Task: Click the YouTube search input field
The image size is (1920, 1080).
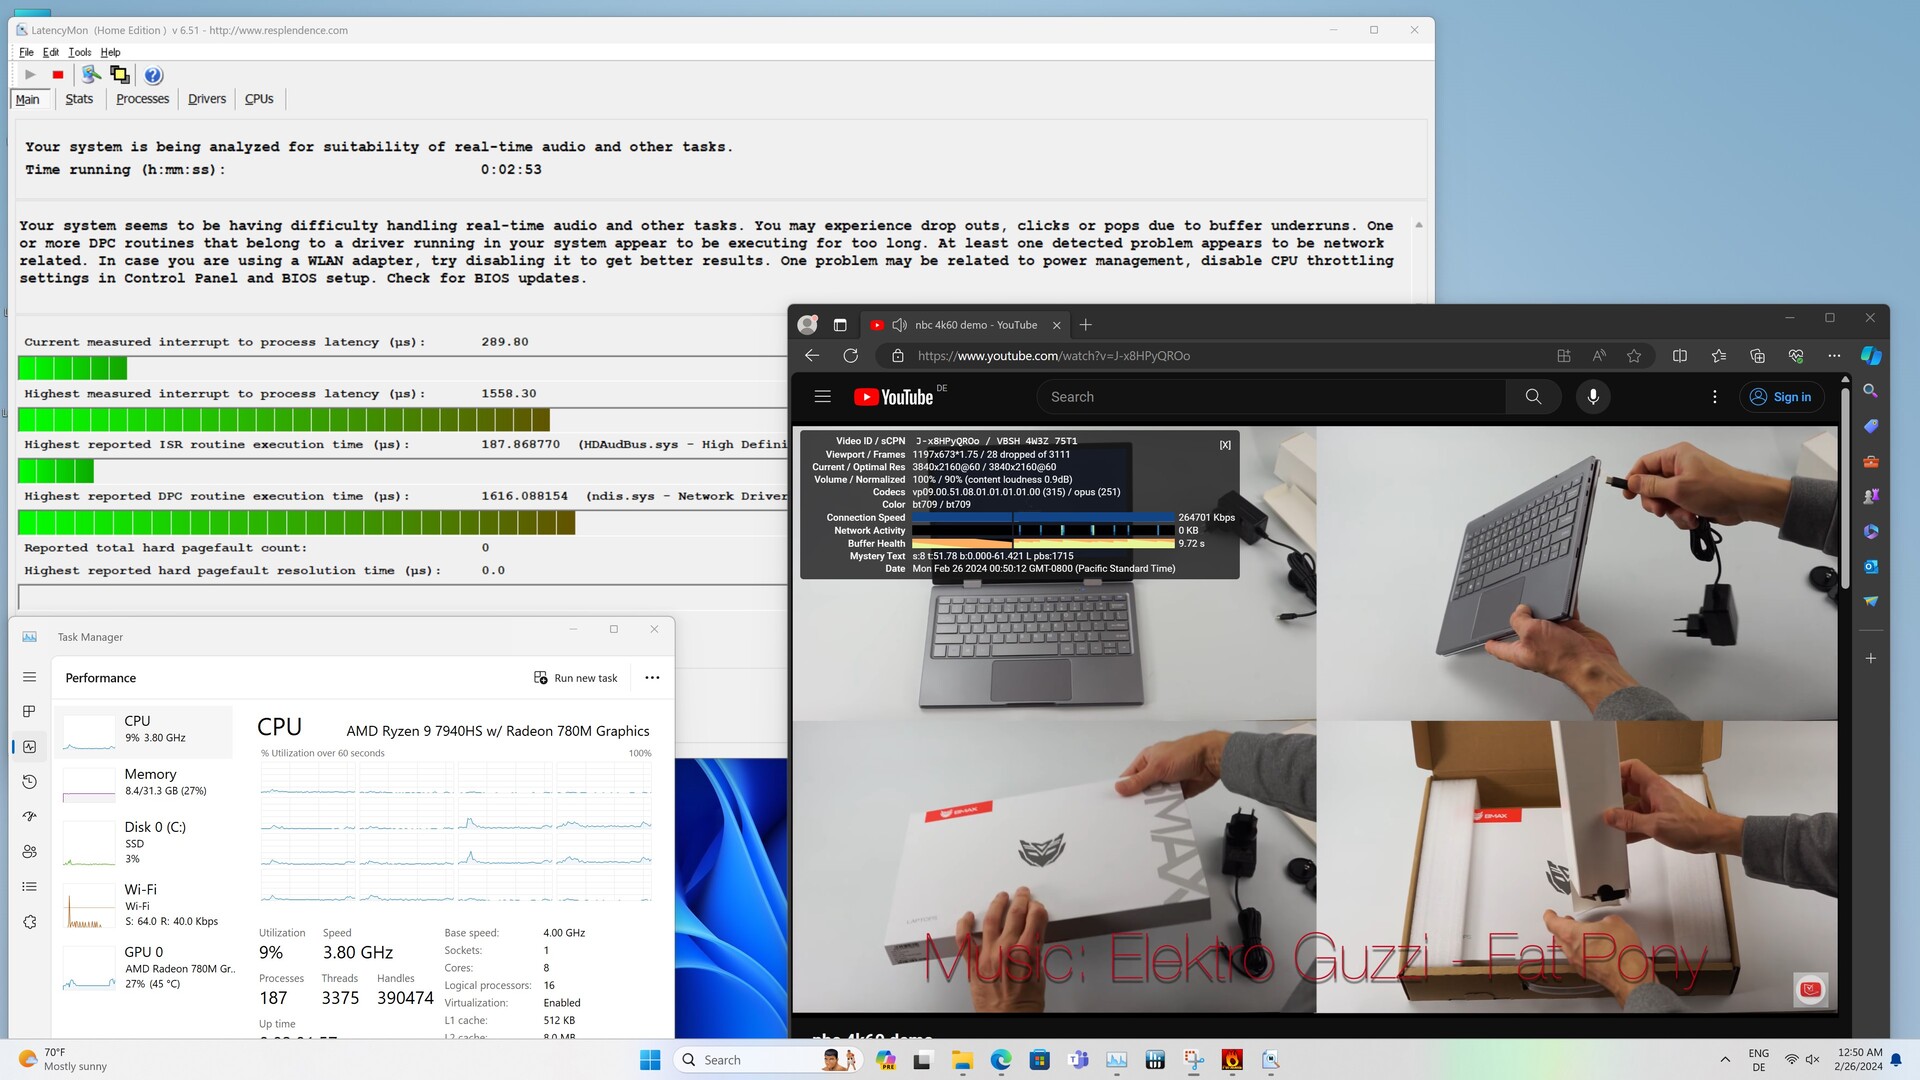Action: [1270, 397]
